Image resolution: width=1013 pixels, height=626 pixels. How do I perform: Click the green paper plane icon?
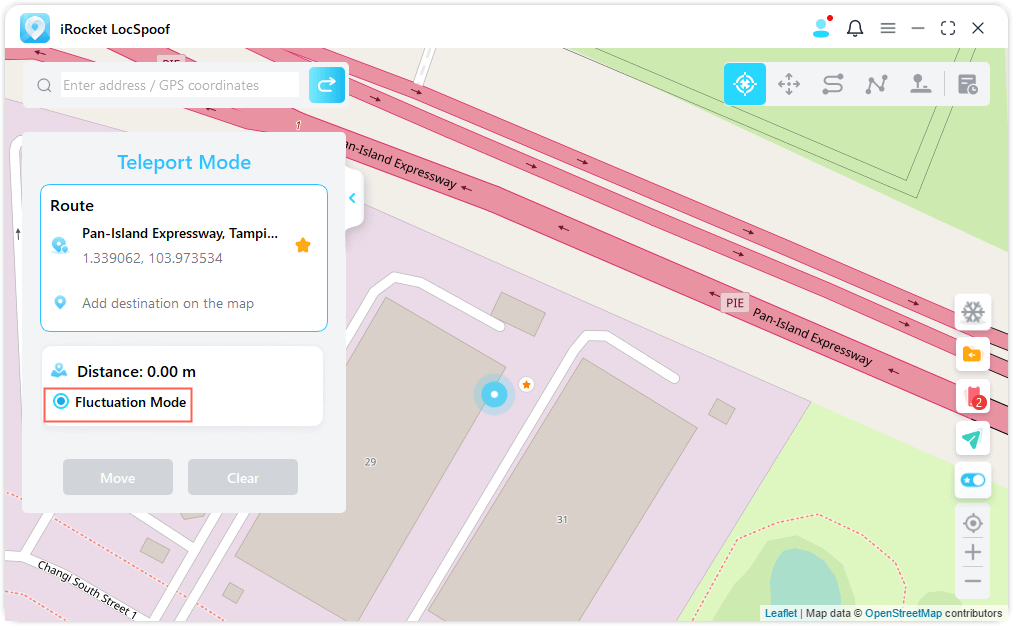[972, 439]
